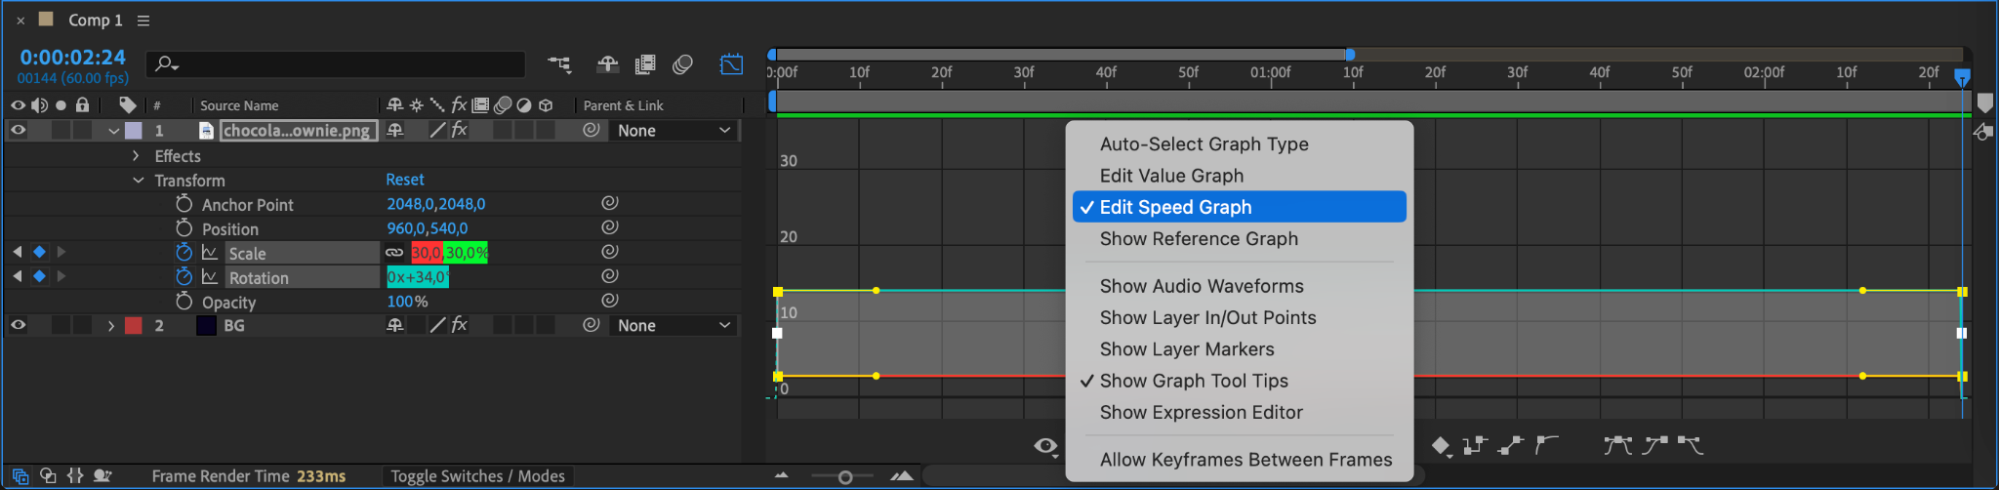
Task: Include Rotation in graph editor set
Action: [210, 277]
